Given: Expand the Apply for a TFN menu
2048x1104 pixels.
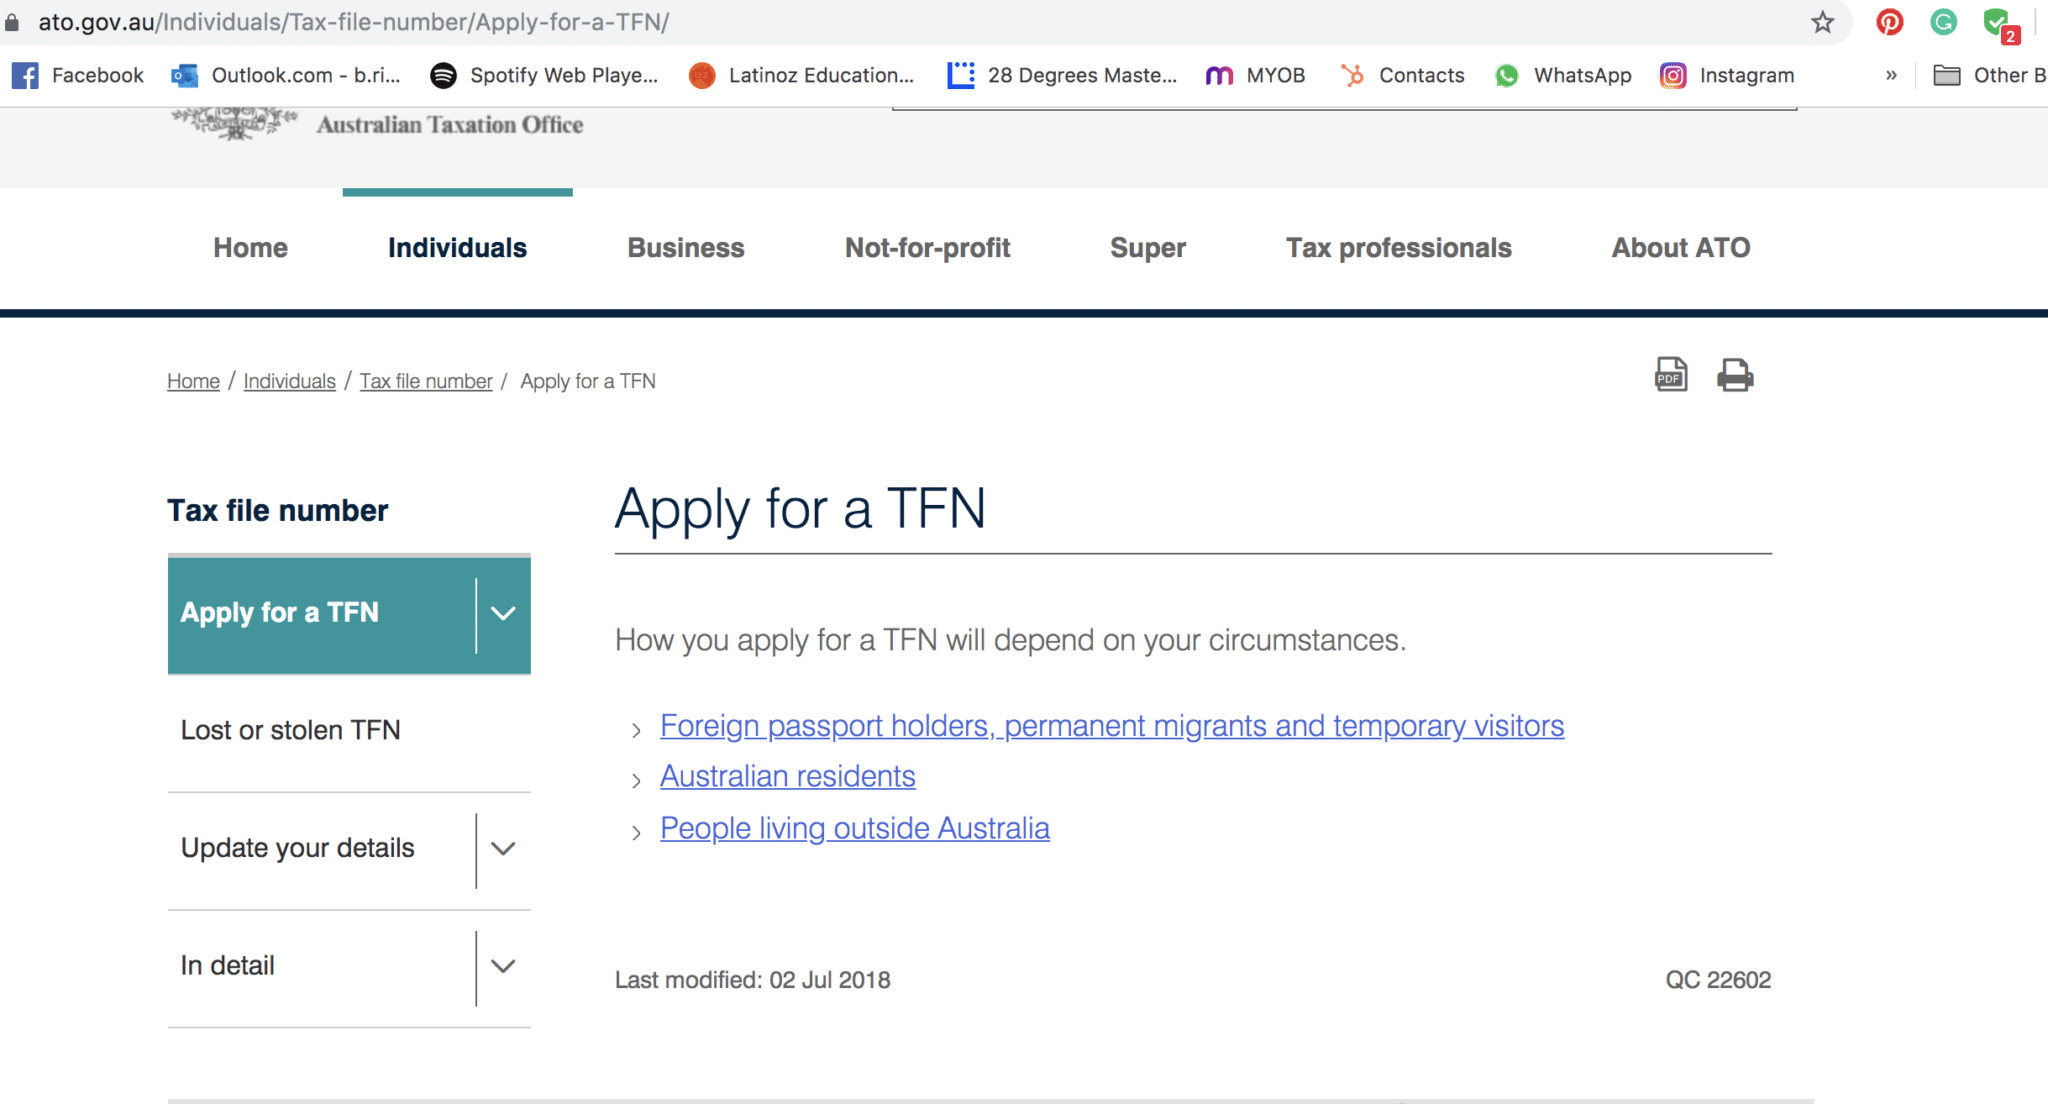Looking at the screenshot, I should (x=504, y=613).
